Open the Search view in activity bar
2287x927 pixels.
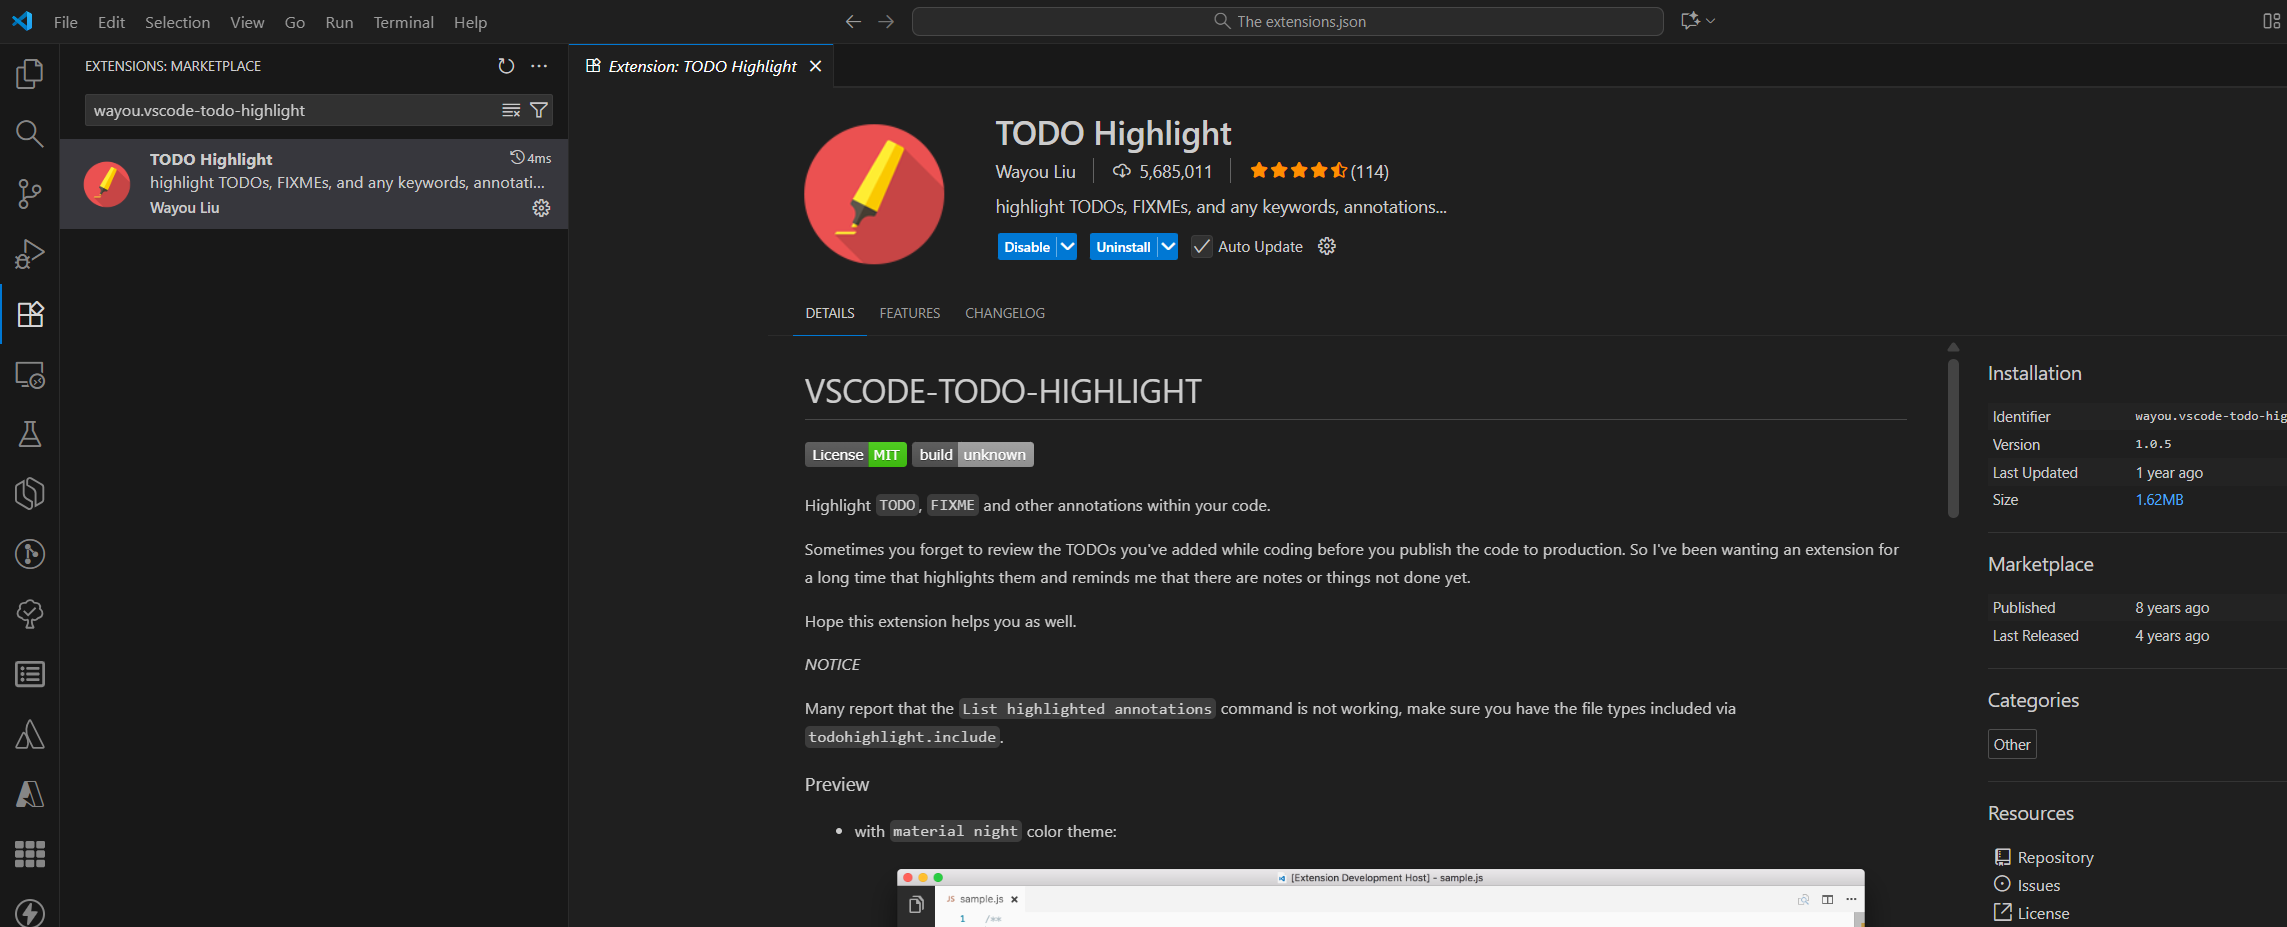(30, 133)
